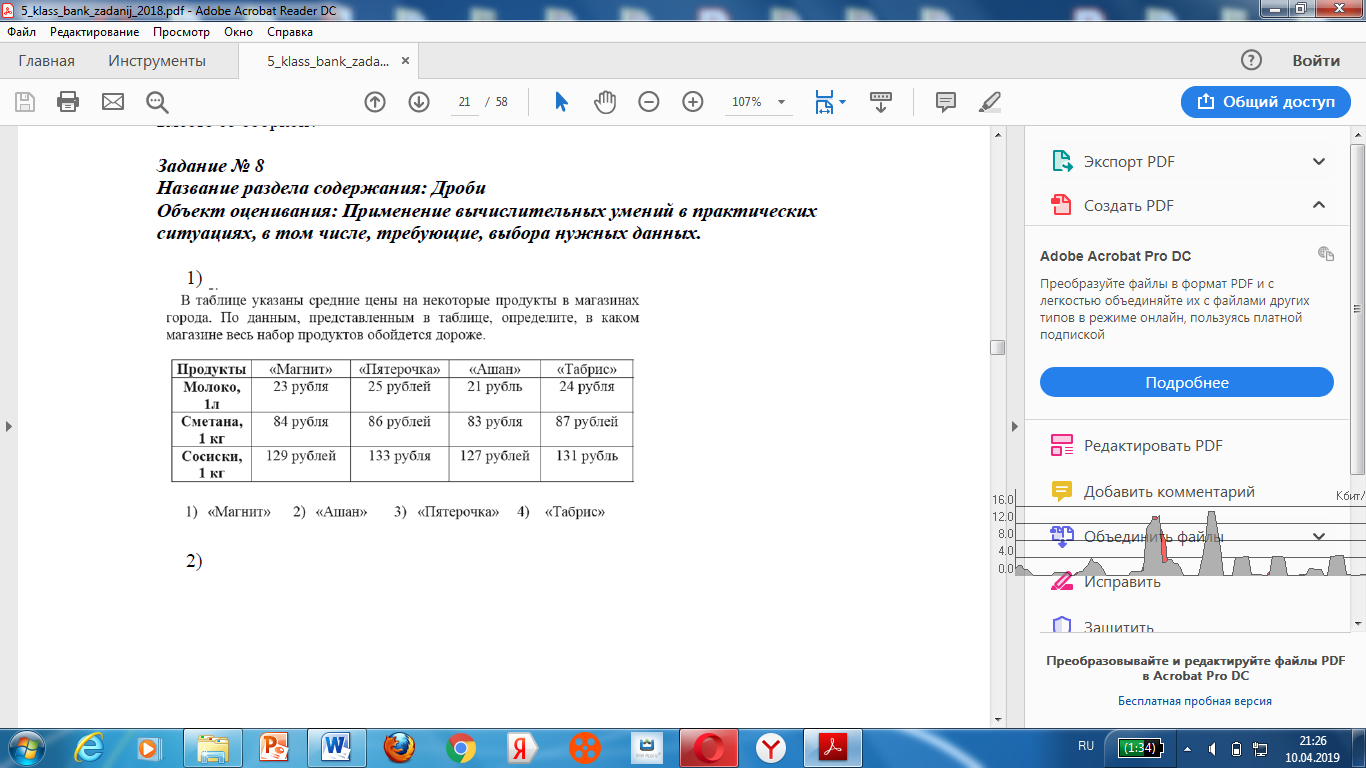Click the tray volume speaker icon
1366x768 pixels.
(1211, 748)
